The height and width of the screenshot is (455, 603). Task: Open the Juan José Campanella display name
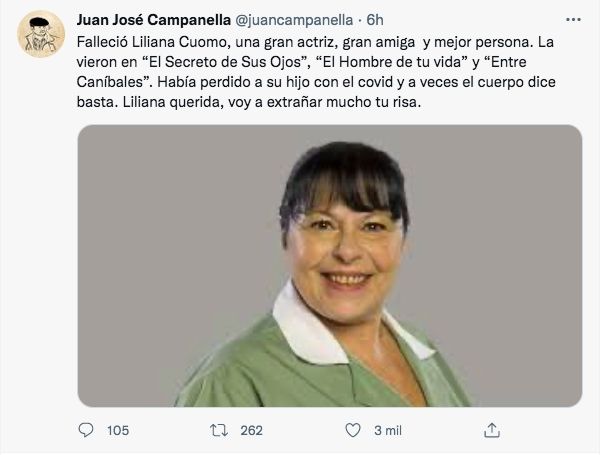(x=153, y=20)
